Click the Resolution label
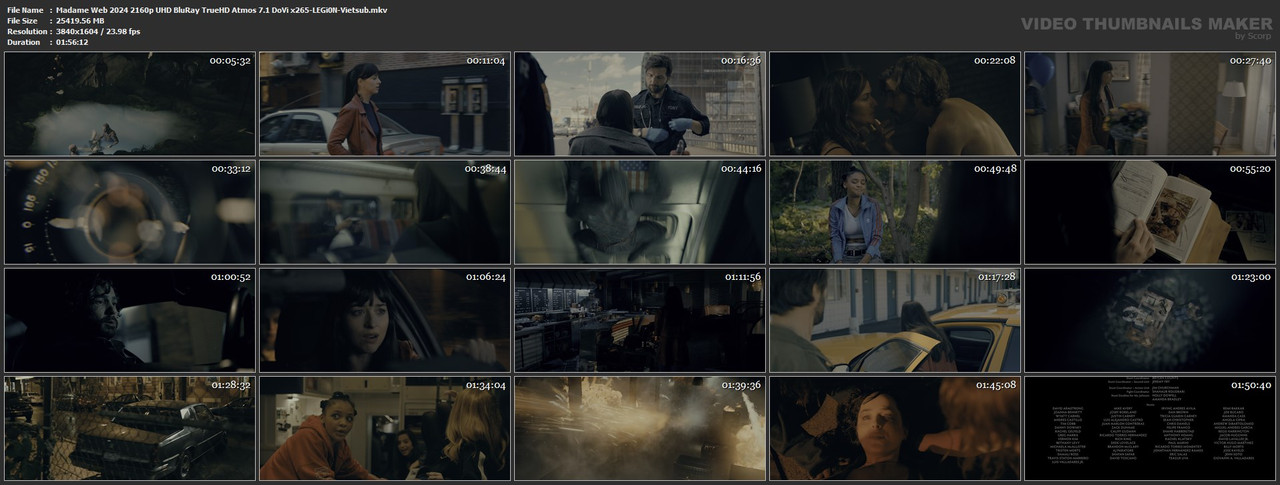Screen dimensions: 1280x485 coord(26,31)
